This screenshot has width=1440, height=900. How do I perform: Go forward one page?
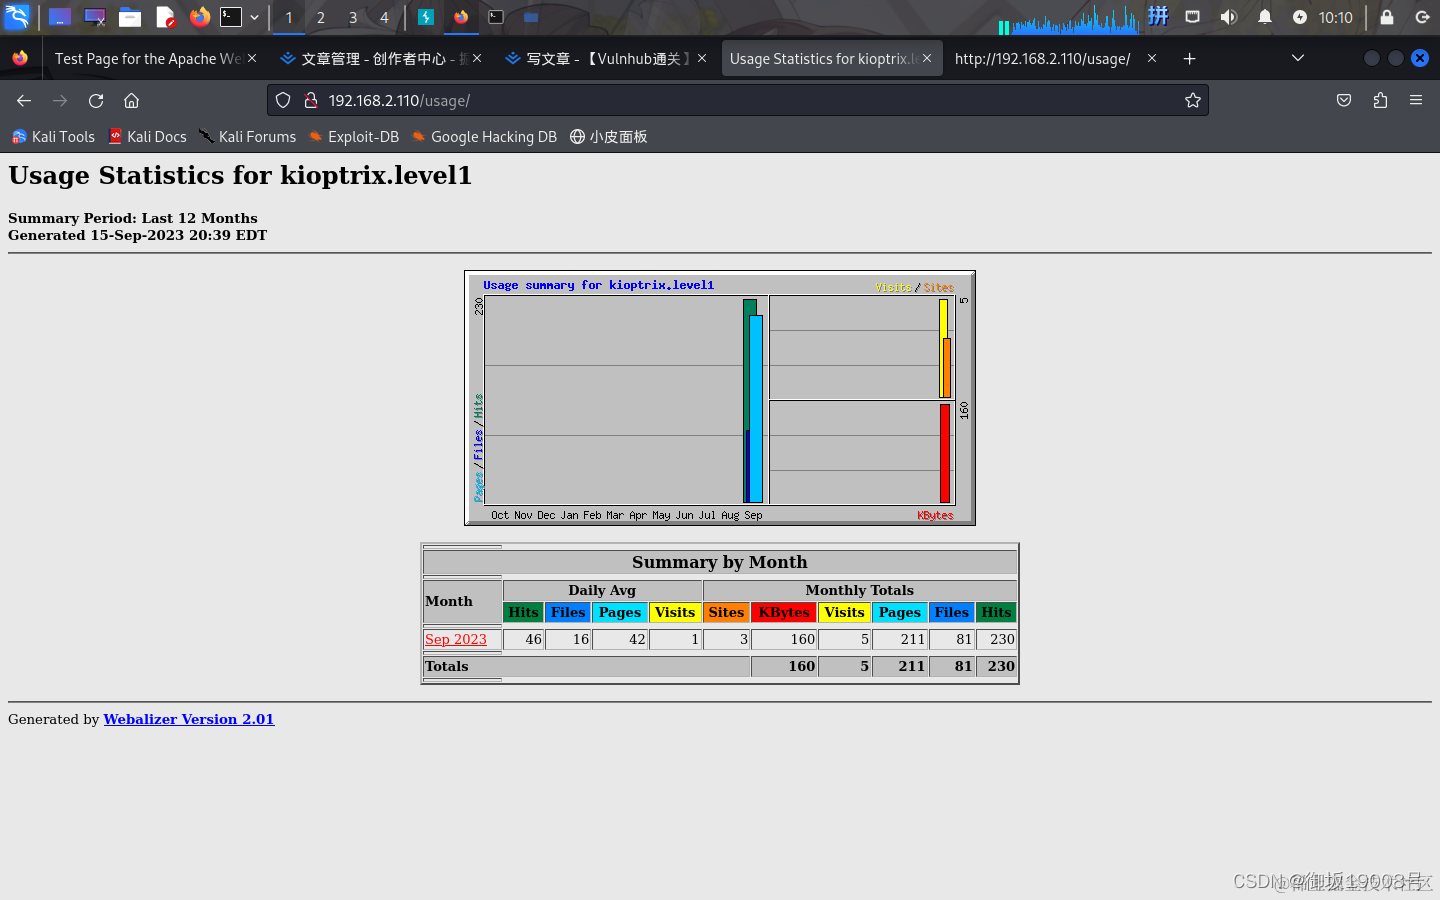(x=60, y=100)
